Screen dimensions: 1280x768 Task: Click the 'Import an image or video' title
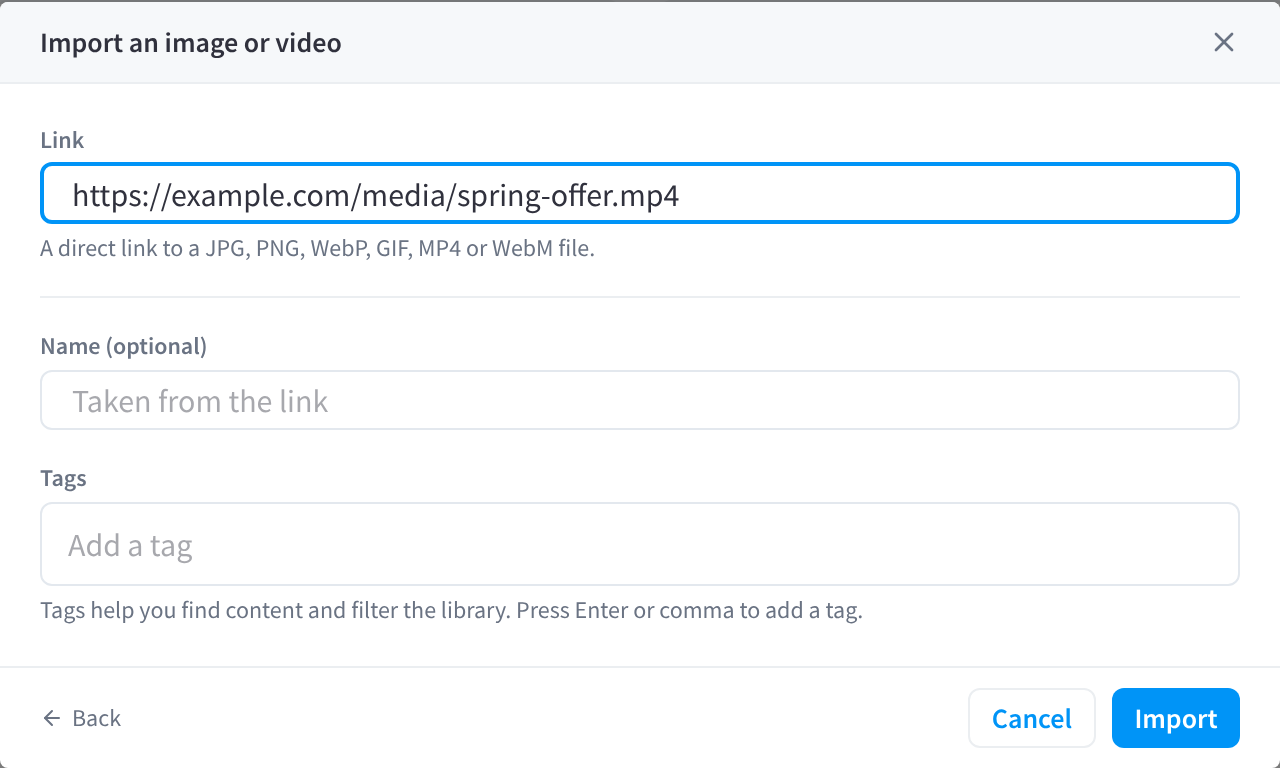[191, 43]
